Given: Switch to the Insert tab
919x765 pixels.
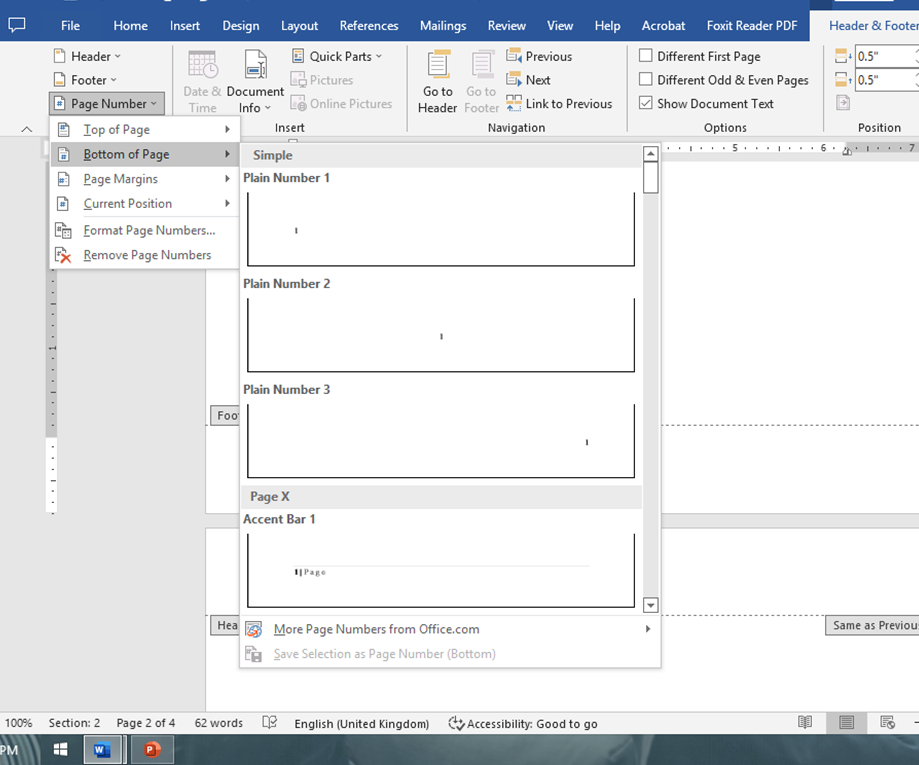Looking at the screenshot, I should [x=185, y=26].
